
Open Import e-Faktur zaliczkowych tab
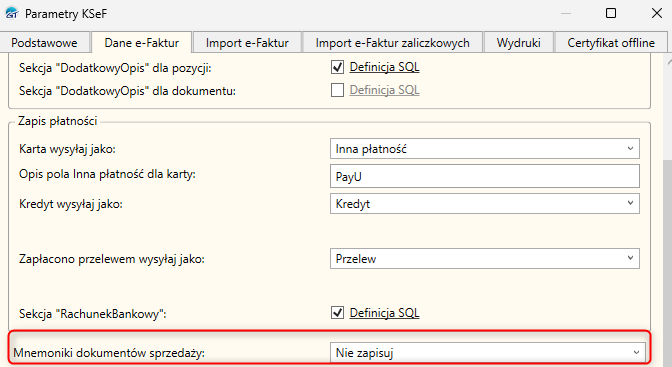click(x=393, y=43)
